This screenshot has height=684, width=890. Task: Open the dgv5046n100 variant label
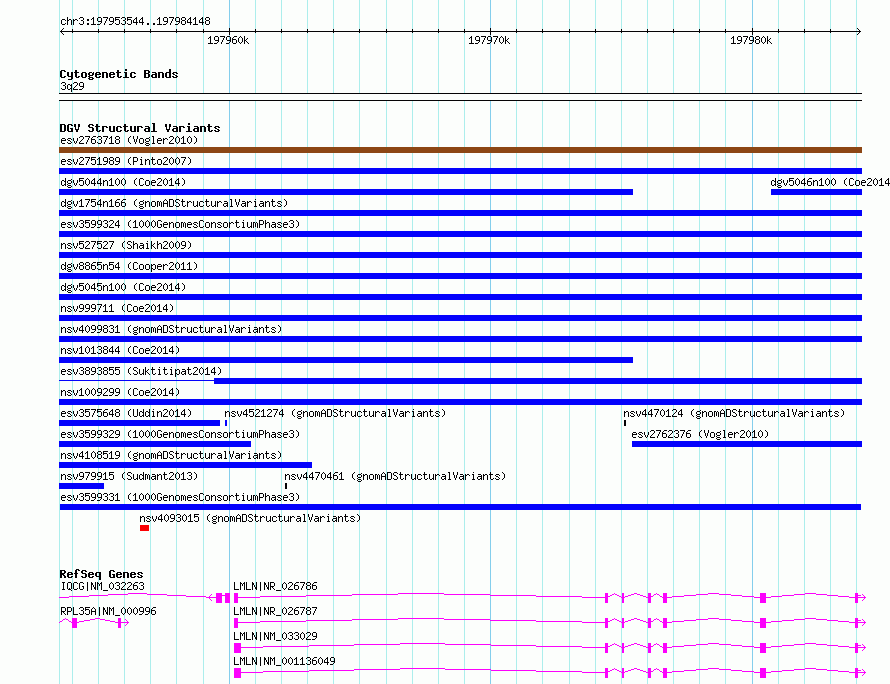point(830,182)
